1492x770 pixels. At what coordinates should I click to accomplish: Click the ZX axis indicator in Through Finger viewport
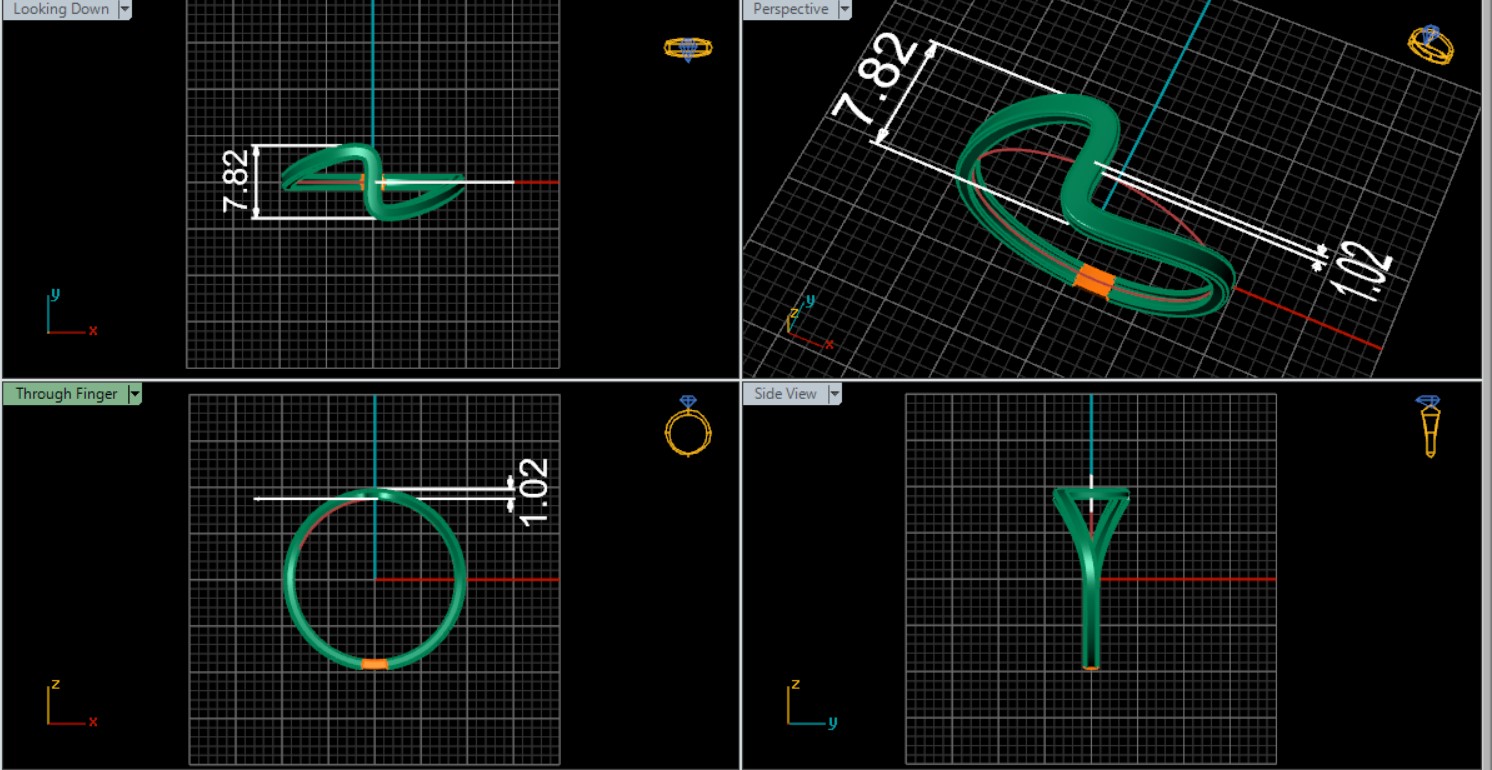tap(67, 705)
